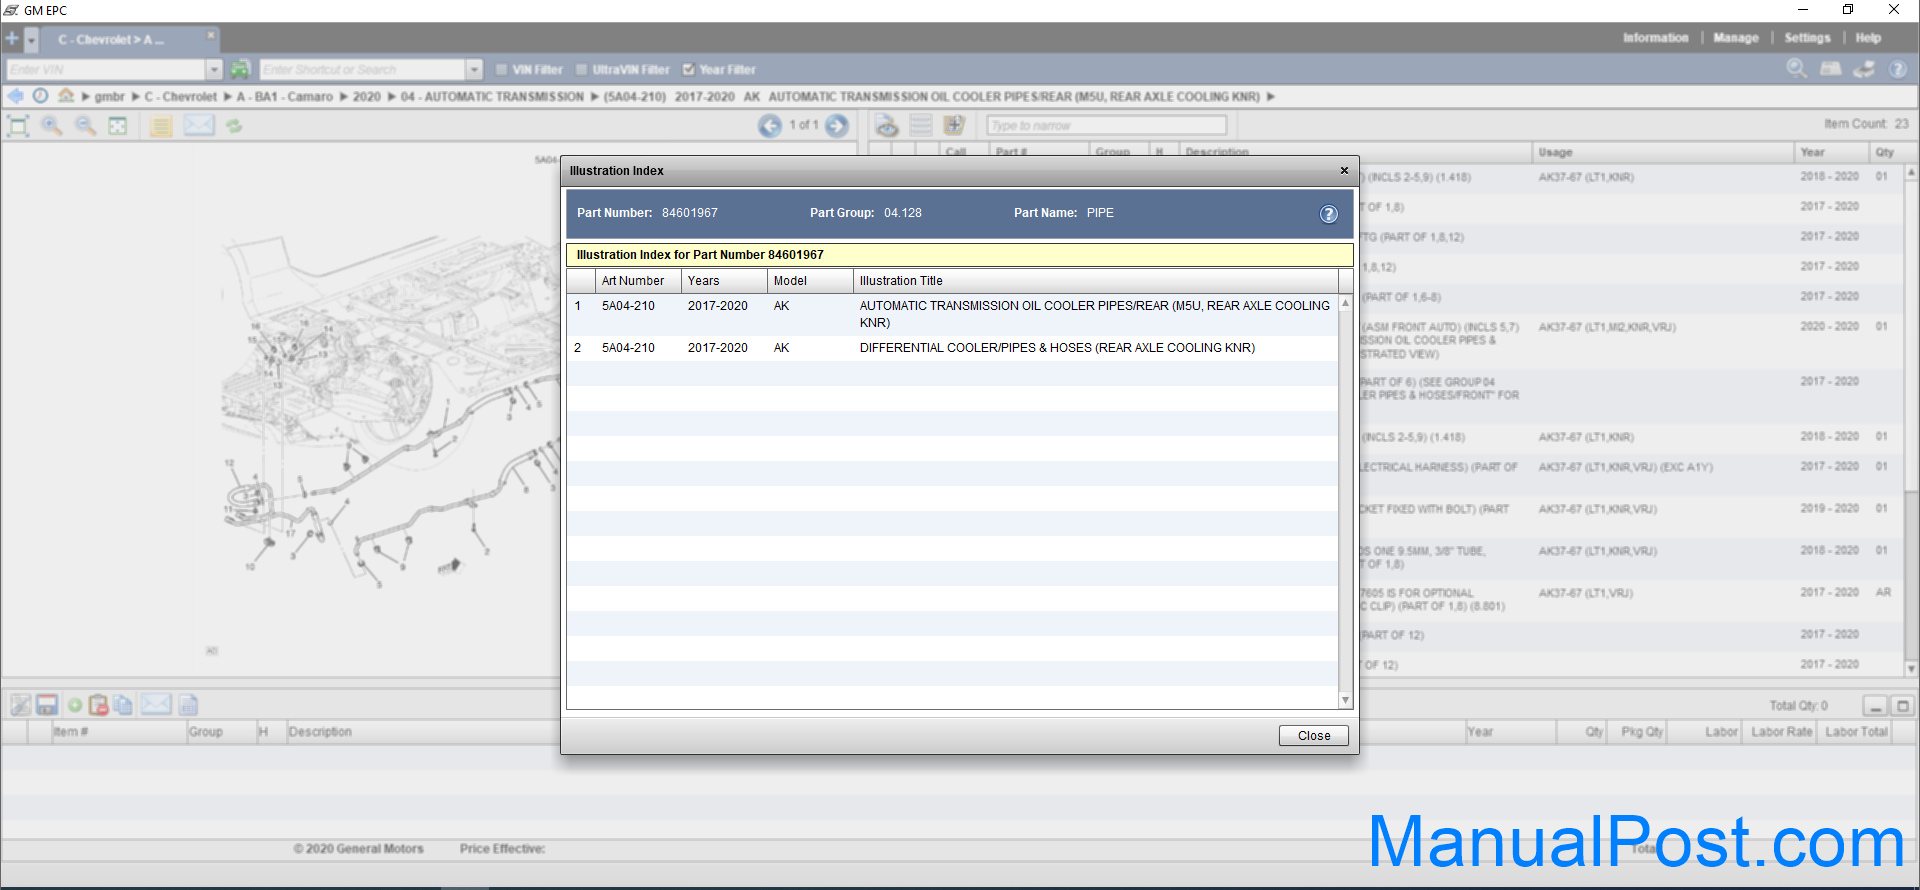This screenshot has width=1920, height=890.
Task: Expand the arrow after 2020 breadcrumb
Action: pos(391,97)
